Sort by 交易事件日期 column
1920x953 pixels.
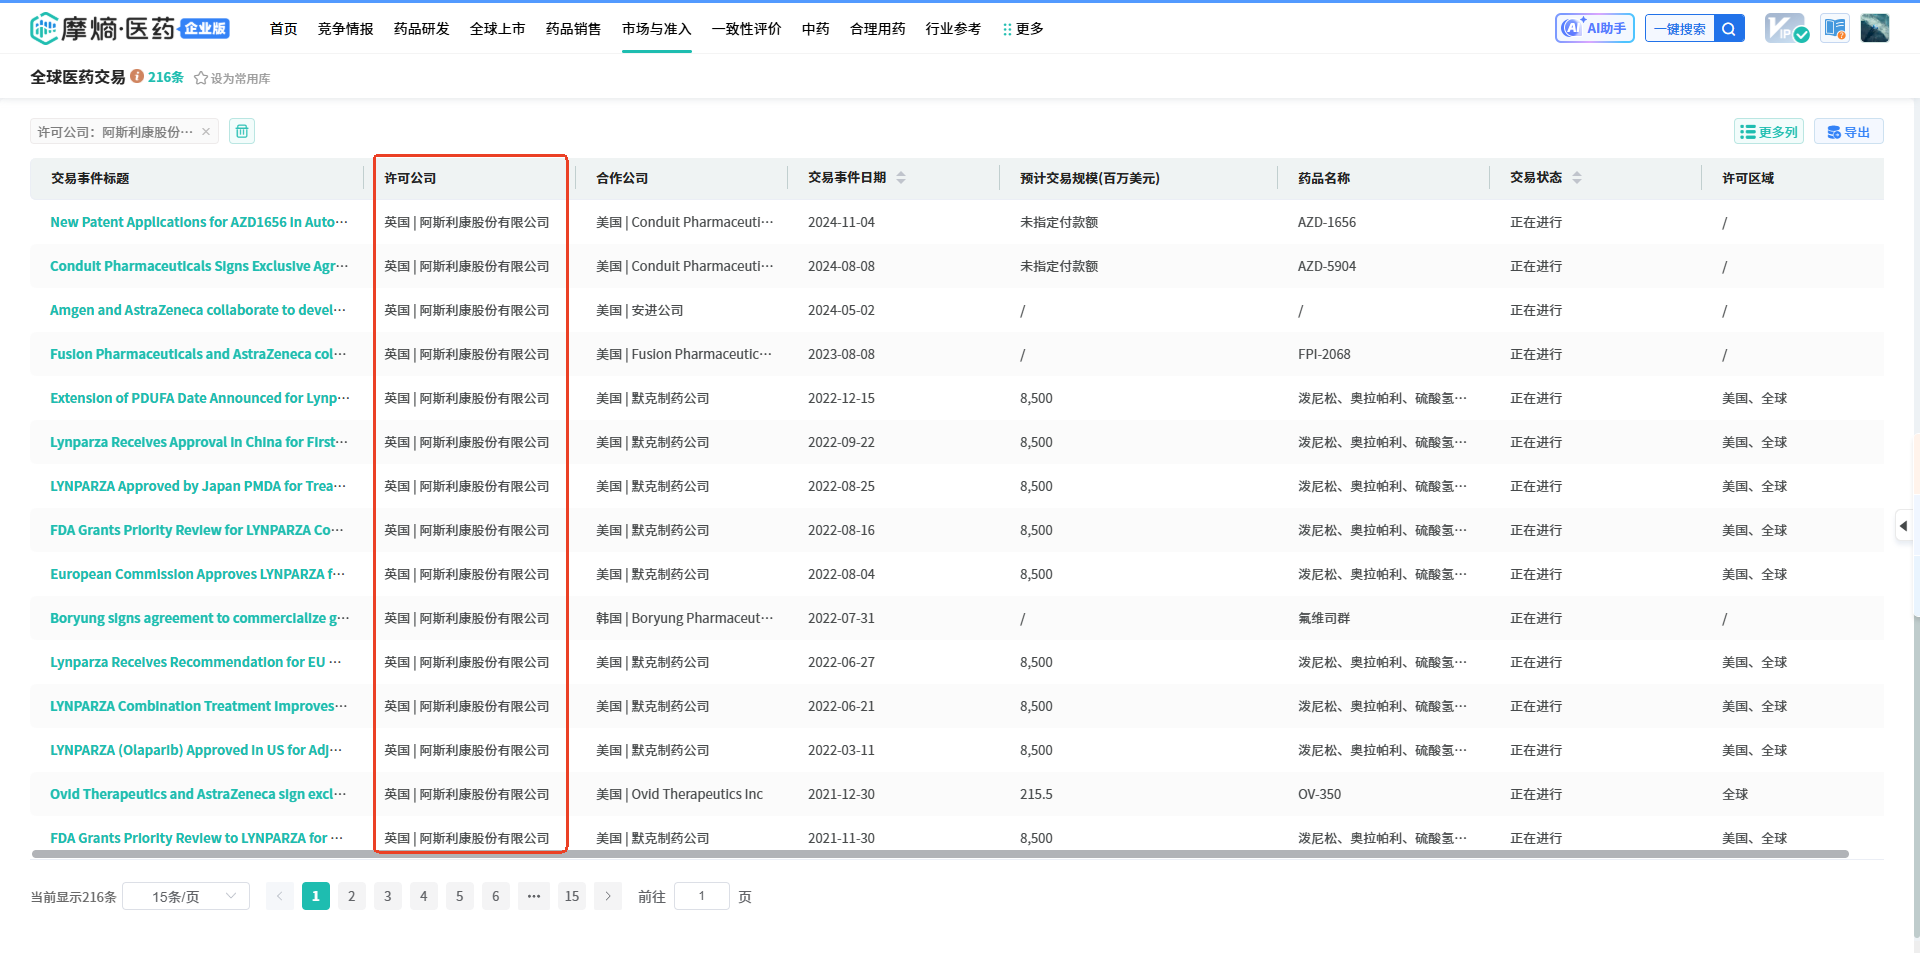pyautogui.click(x=901, y=177)
